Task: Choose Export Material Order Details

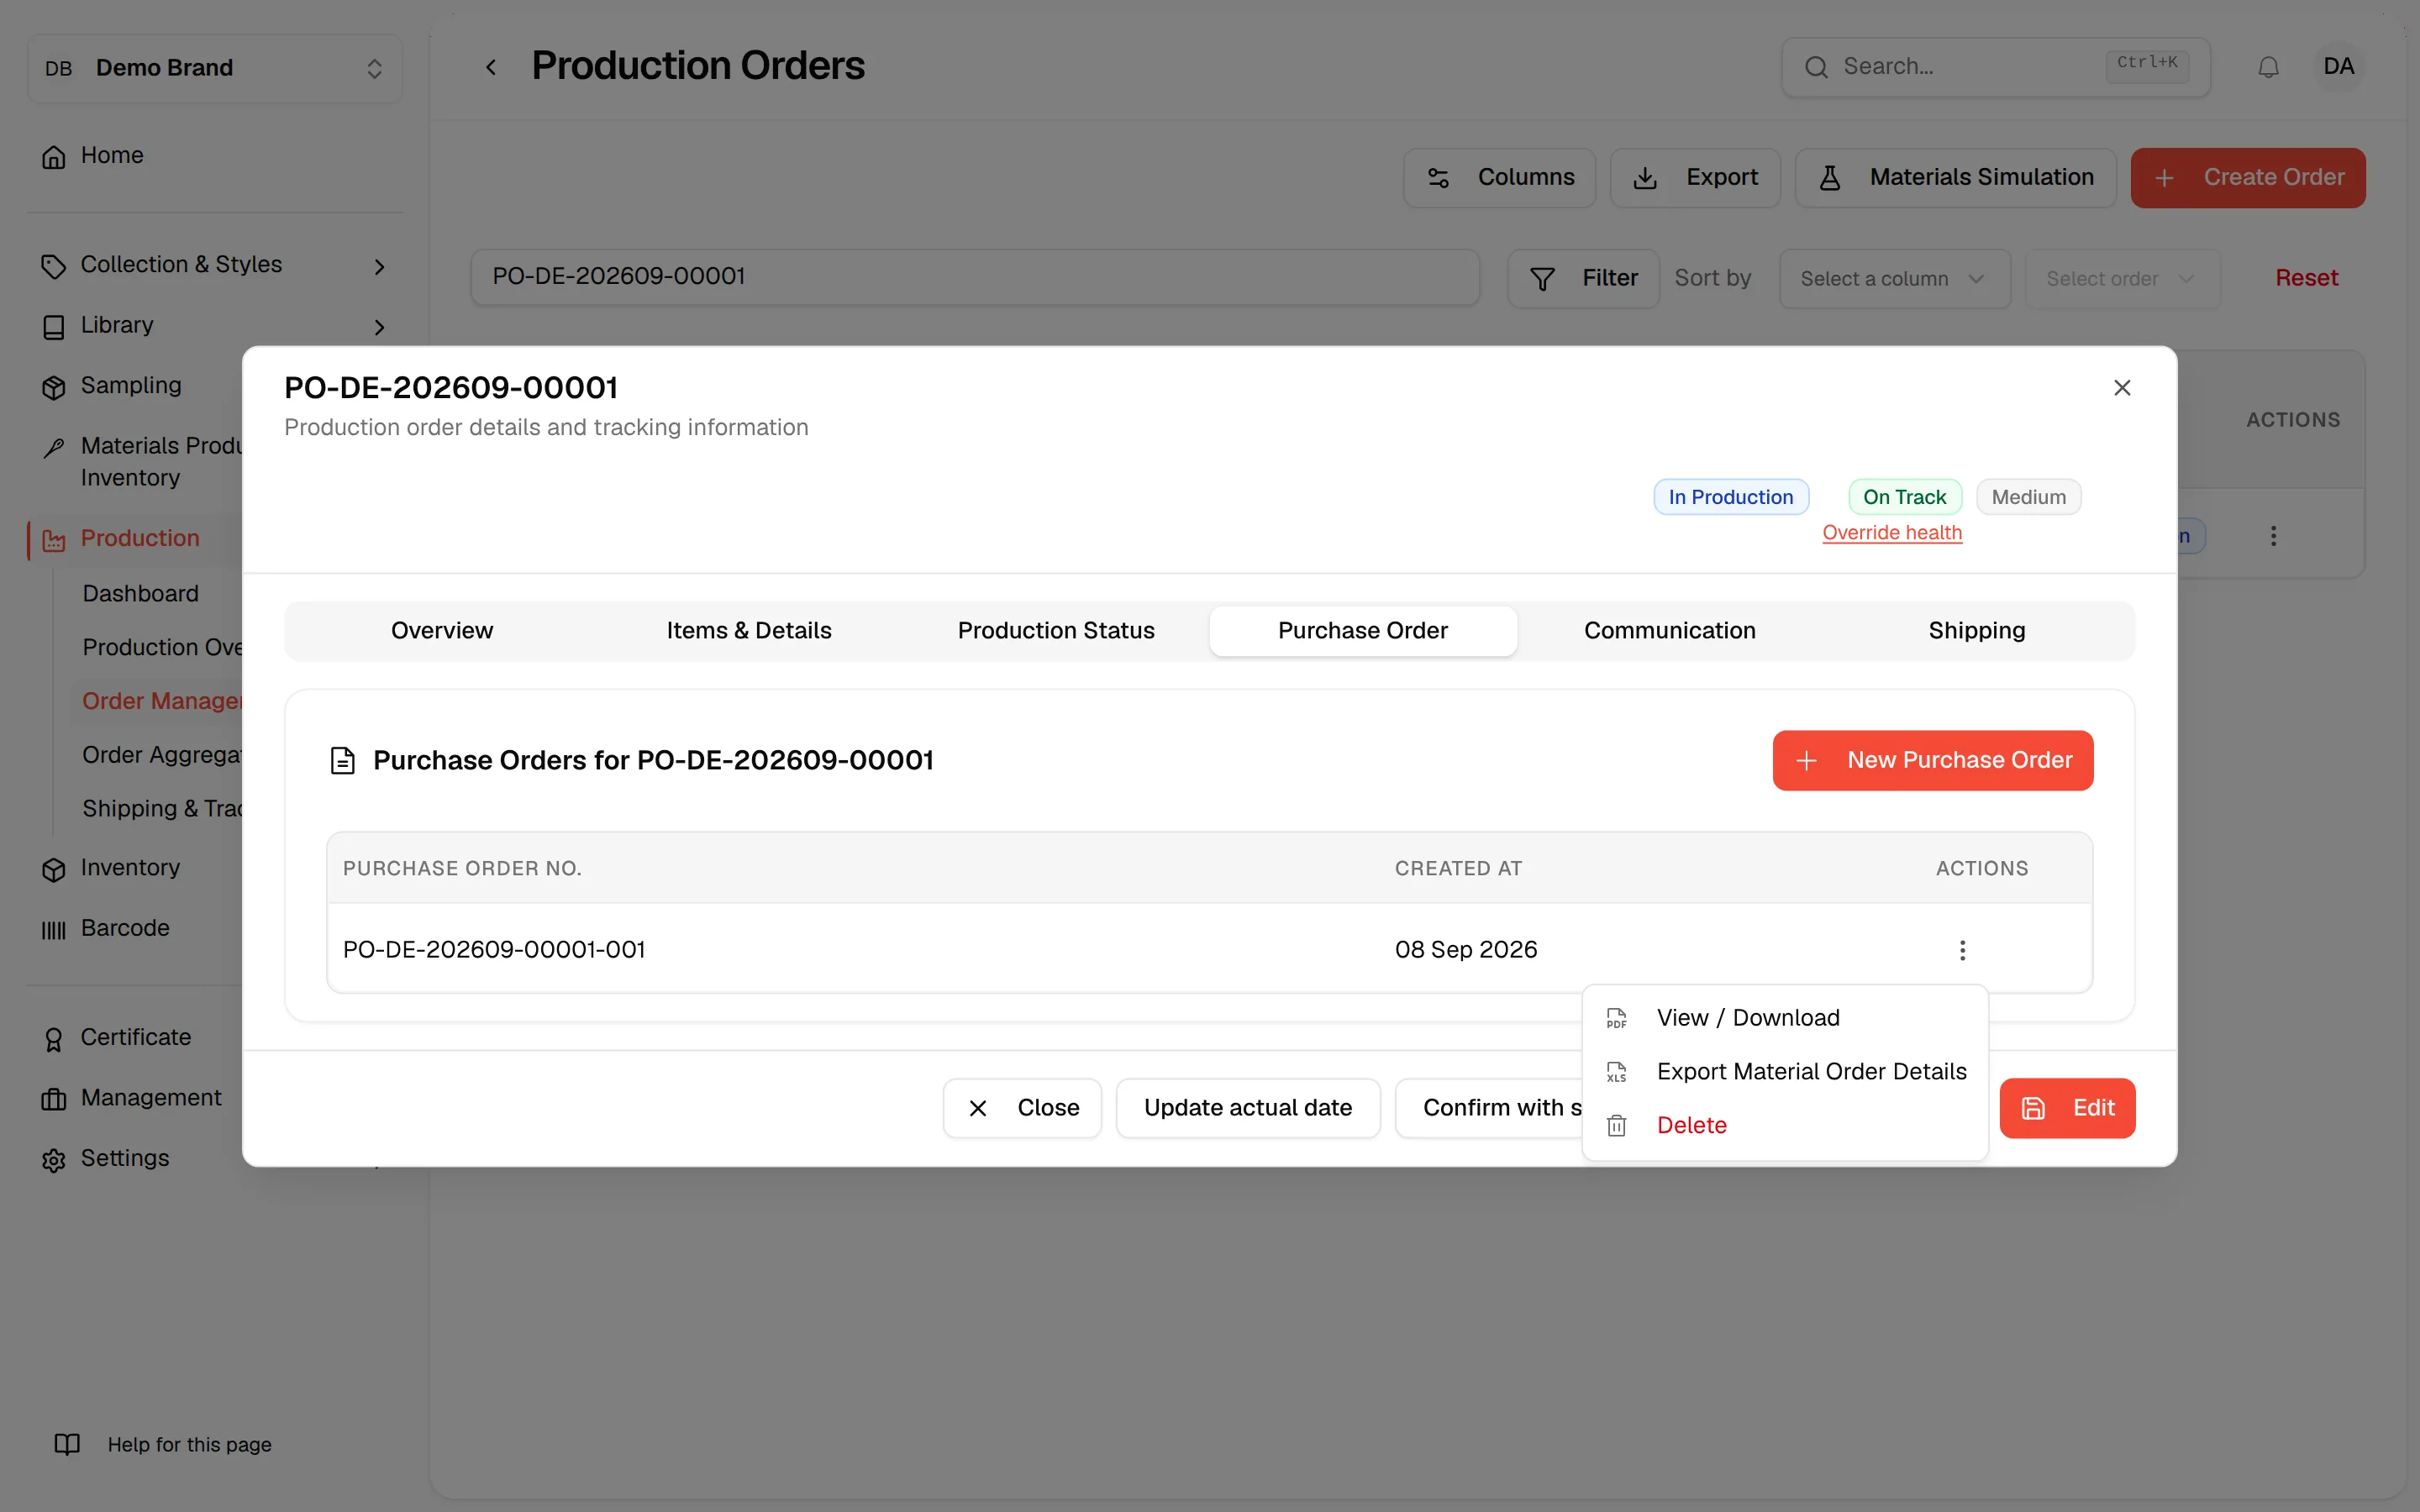Action: pyautogui.click(x=1785, y=1072)
